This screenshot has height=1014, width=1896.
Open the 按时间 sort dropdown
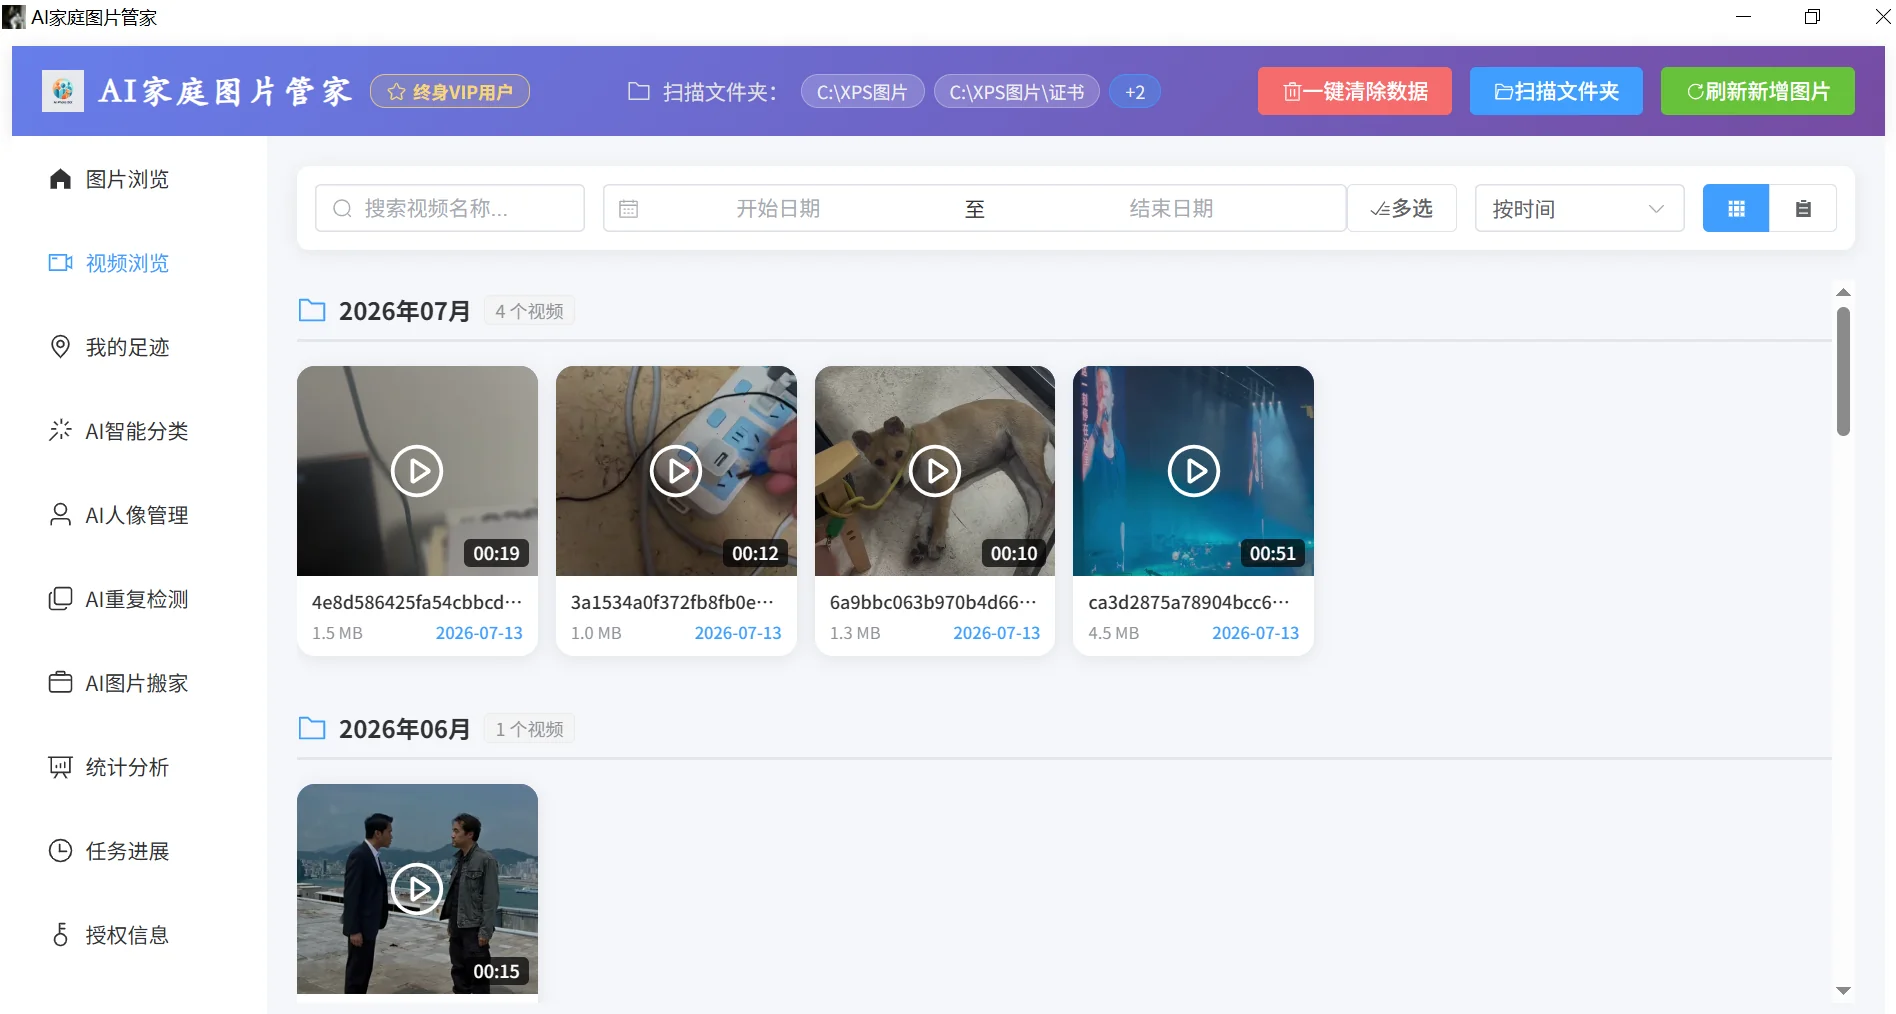1580,208
